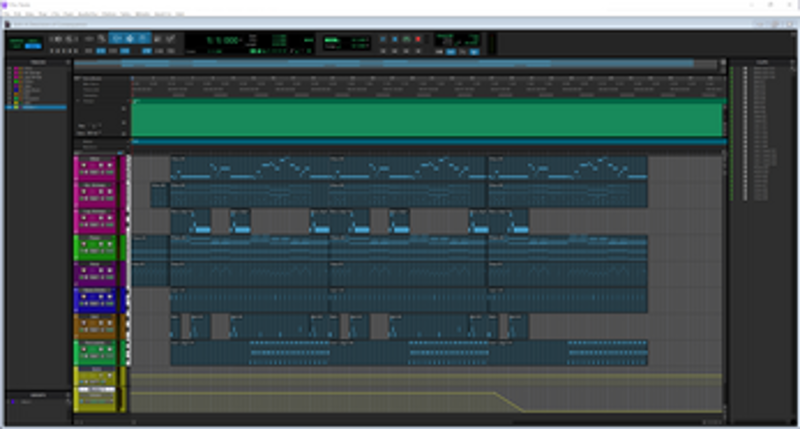The width and height of the screenshot is (800, 429).
Task: Select the Pencil tool
Action: (x=170, y=39)
